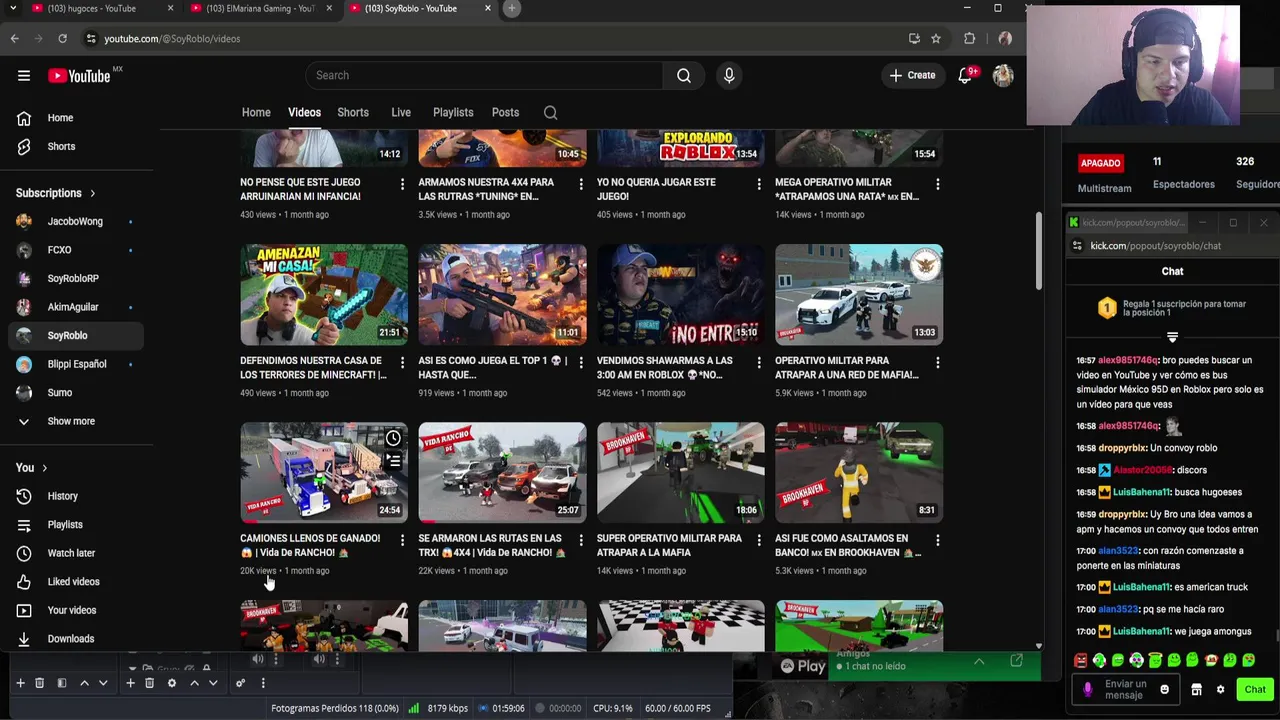The image size is (1280, 720).
Task: Reload the page in Chrome
Action: click(62, 38)
